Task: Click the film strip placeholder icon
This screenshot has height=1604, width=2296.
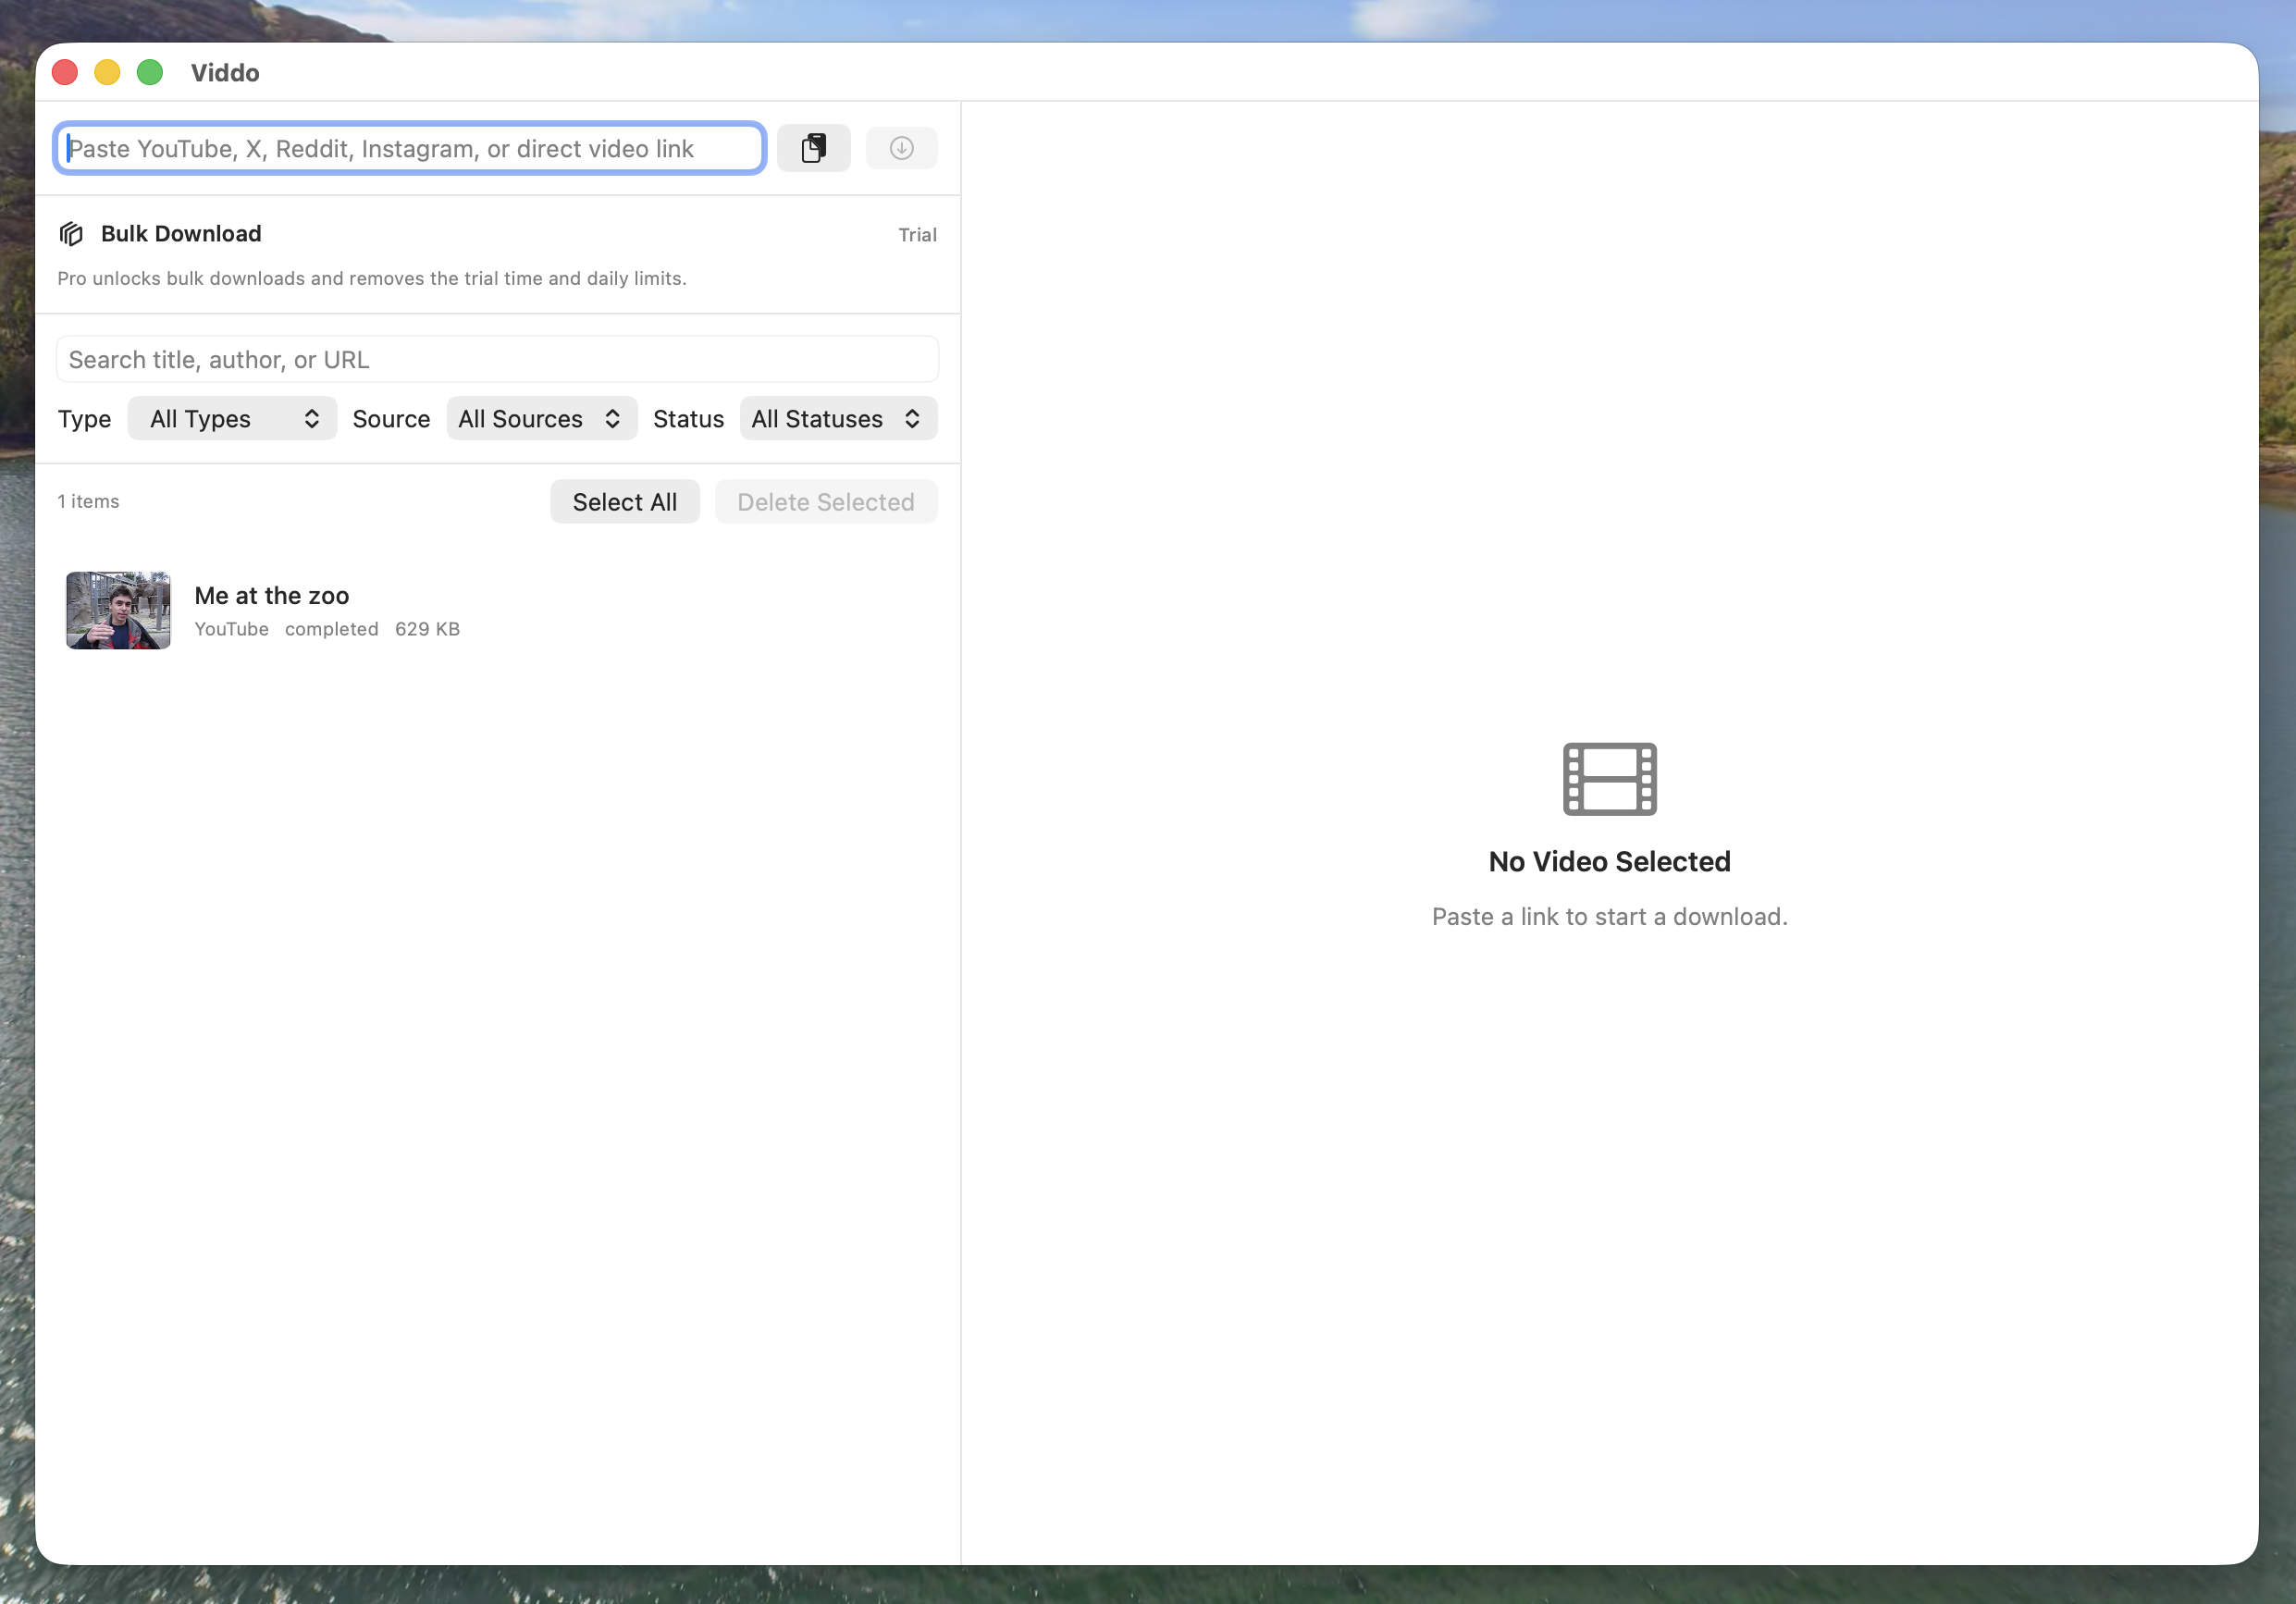Action: (x=1609, y=778)
